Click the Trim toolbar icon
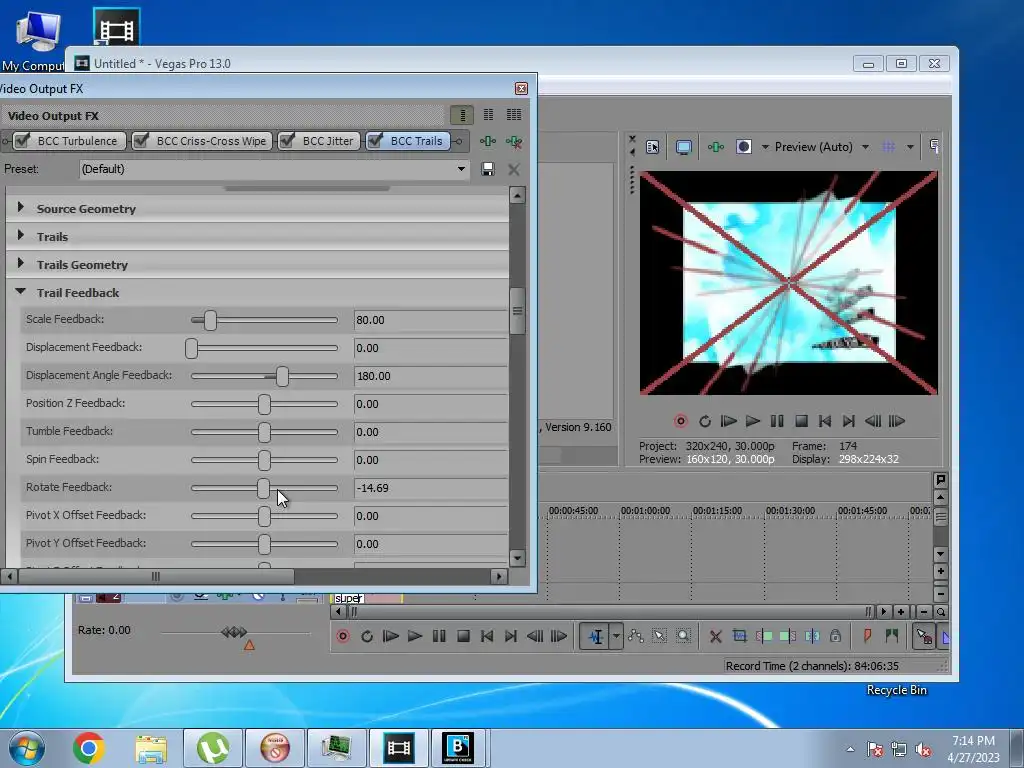Viewport: 1024px width, 768px height. (x=740, y=636)
